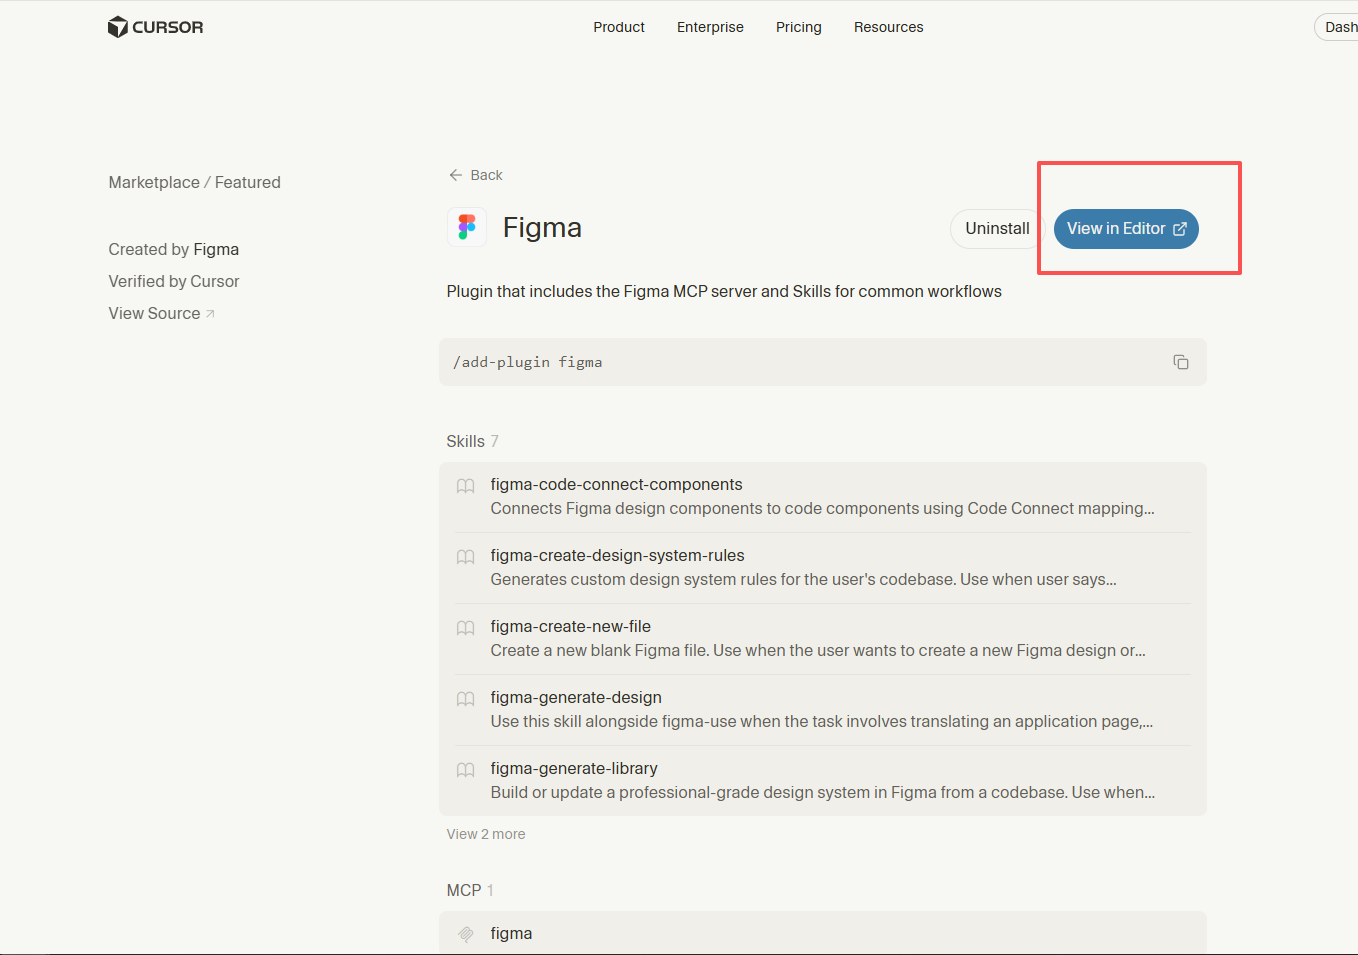The image size is (1358, 955).
Task: Click the description starting 'Connects Figma design components'
Action: point(823,509)
